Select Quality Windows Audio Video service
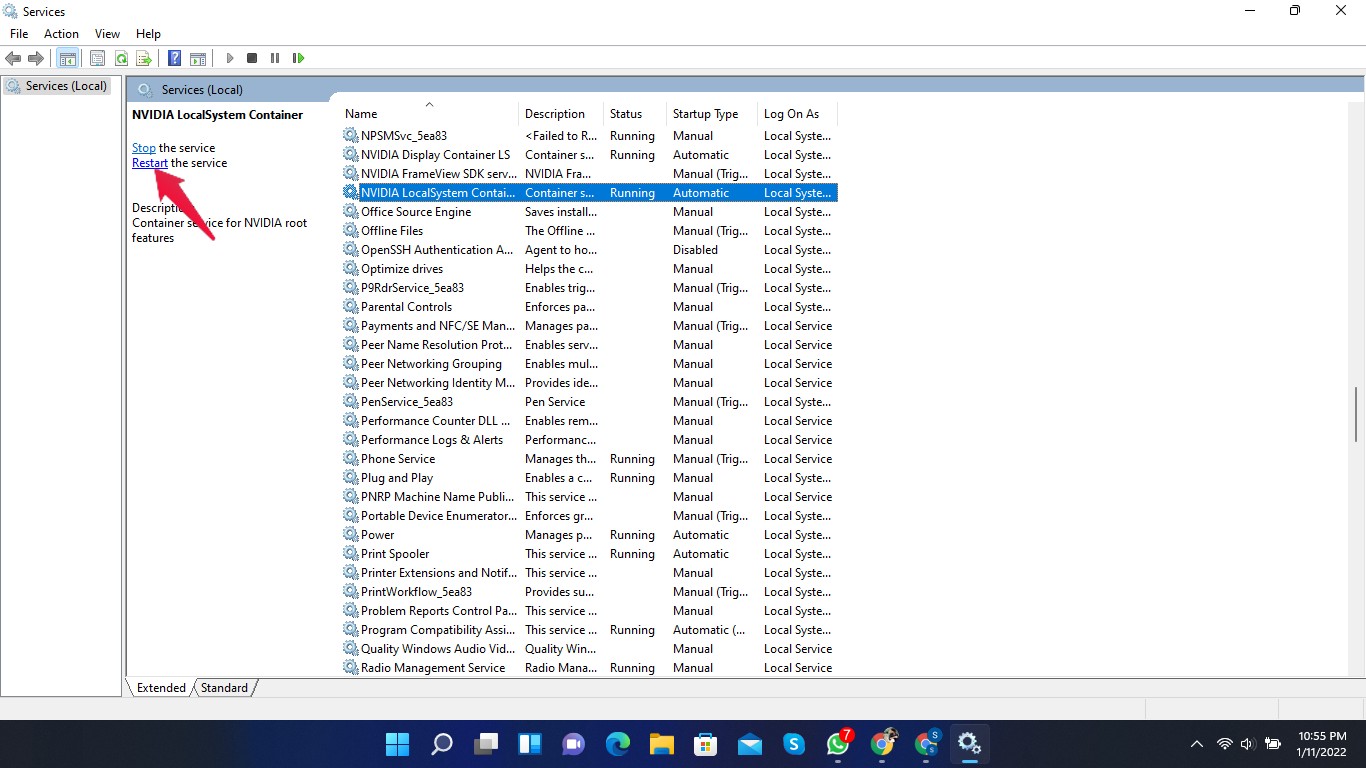 590,649
